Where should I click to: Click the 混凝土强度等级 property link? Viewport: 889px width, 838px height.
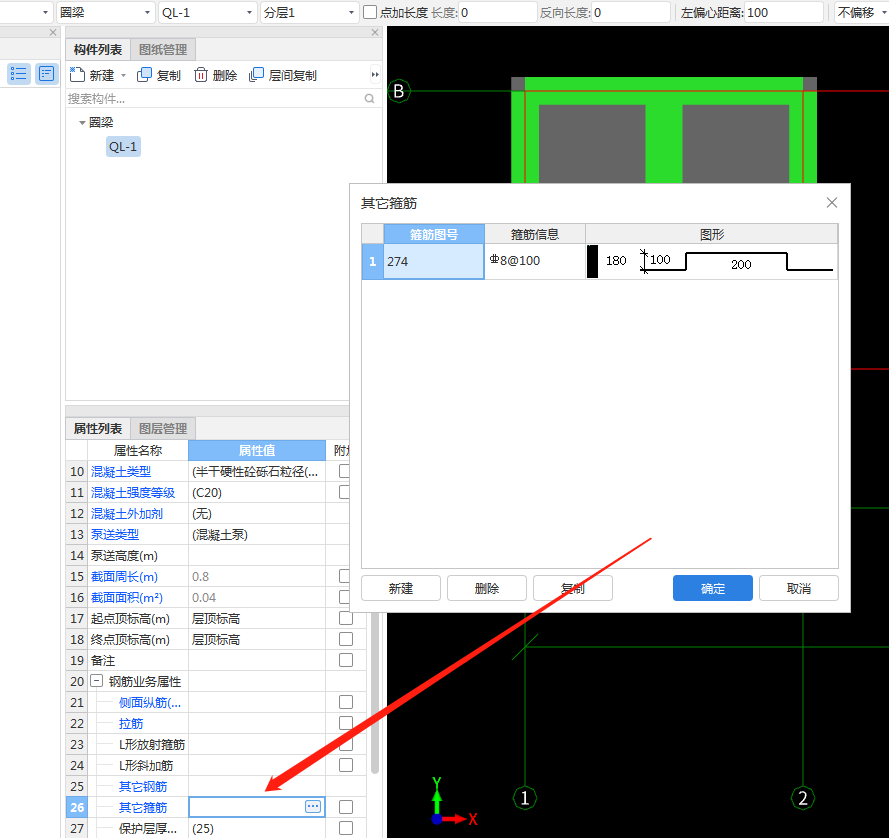coord(133,492)
